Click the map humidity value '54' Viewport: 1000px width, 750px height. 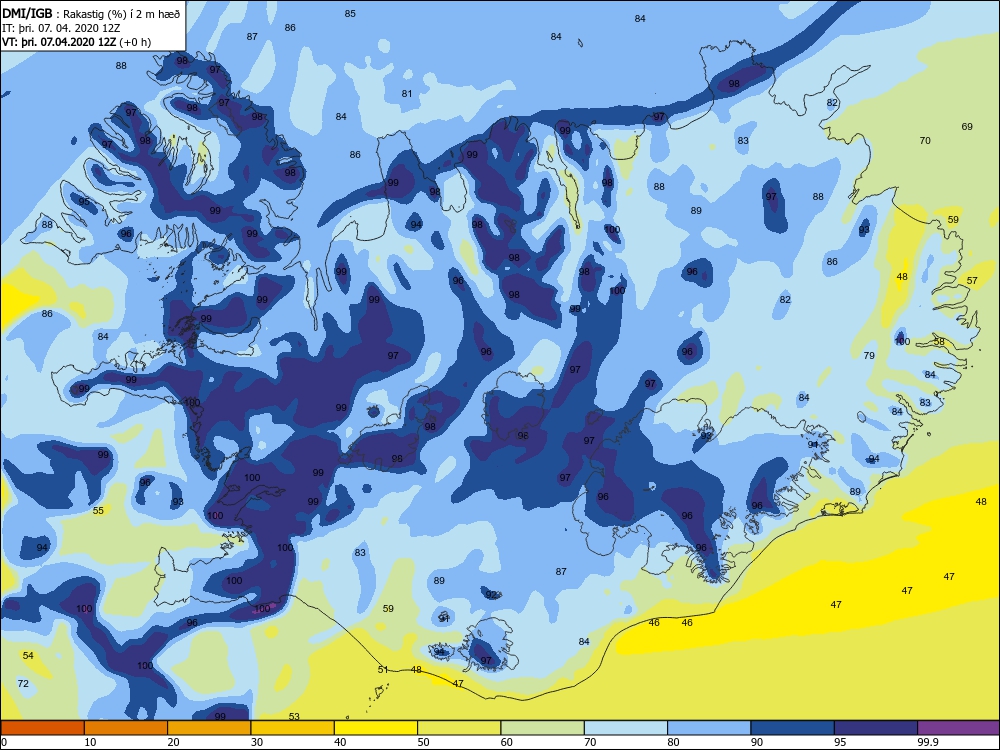[28, 656]
